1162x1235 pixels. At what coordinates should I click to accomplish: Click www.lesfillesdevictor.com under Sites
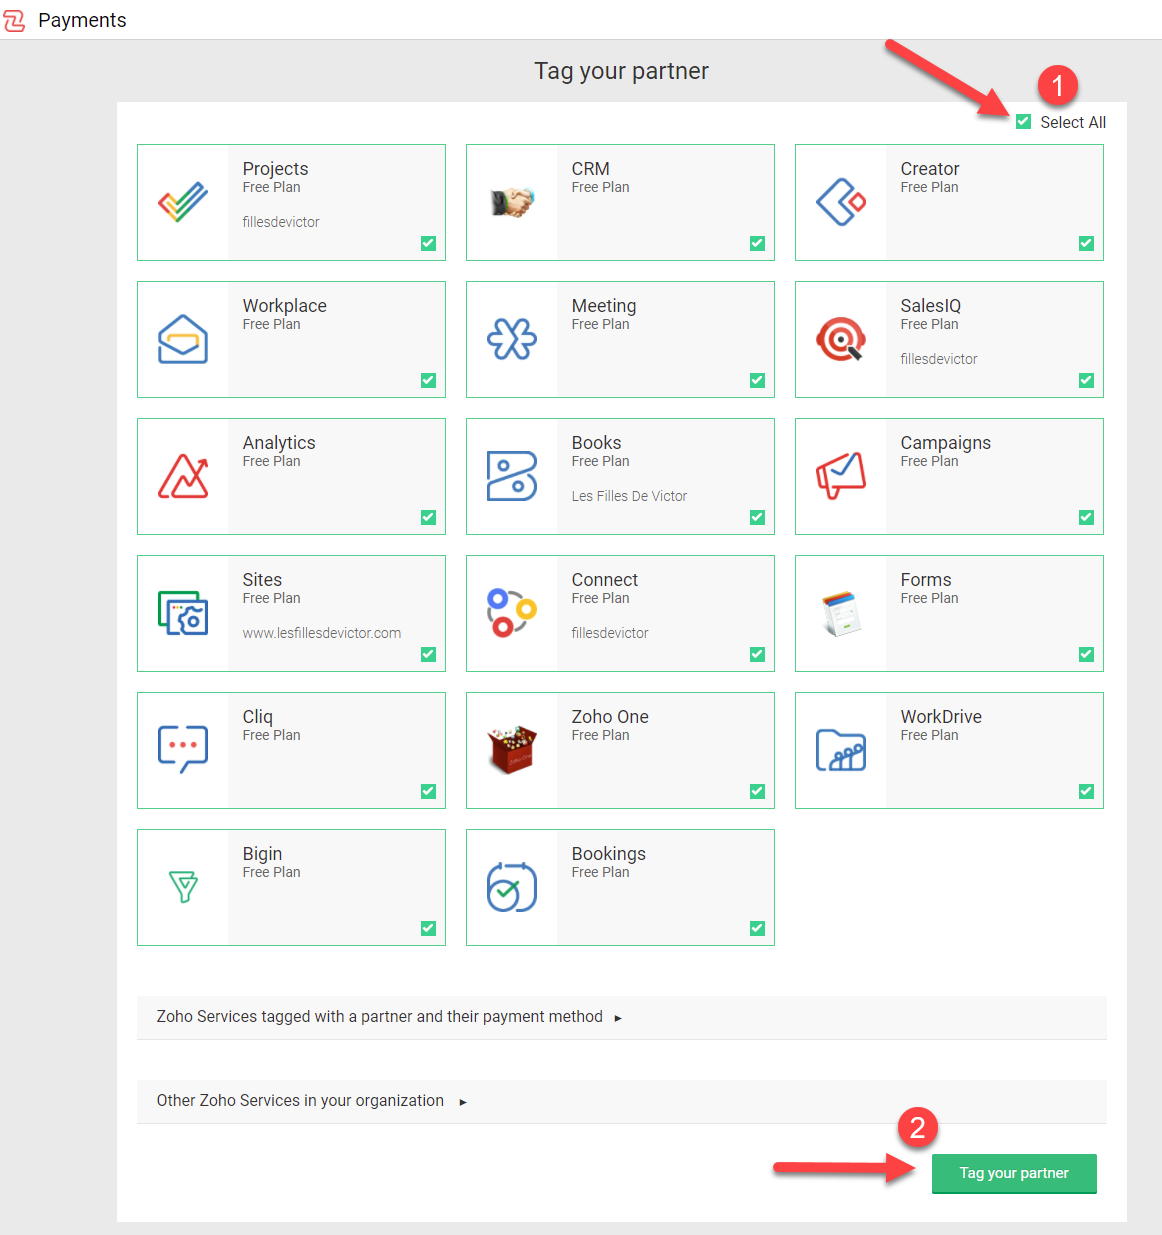[322, 633]
